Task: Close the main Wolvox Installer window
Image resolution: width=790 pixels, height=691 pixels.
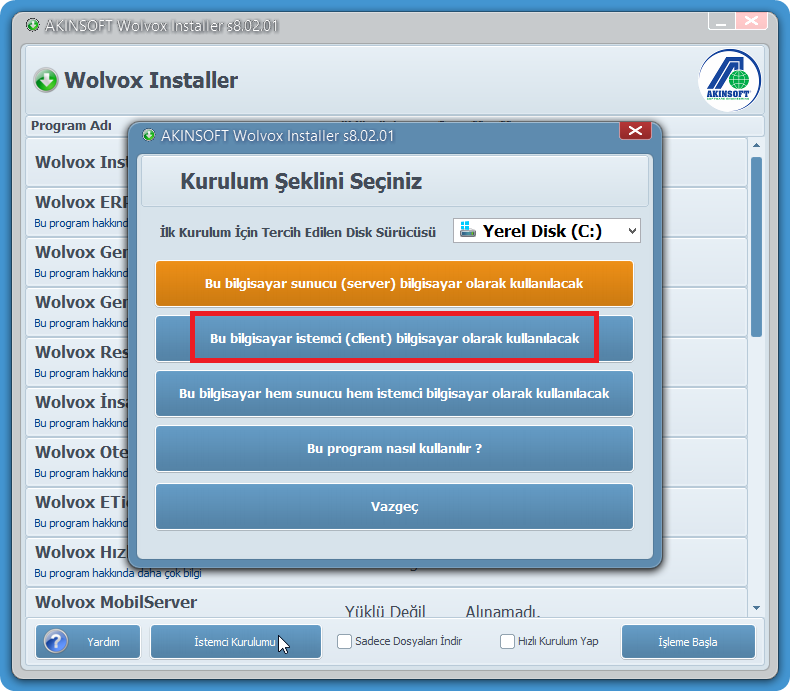Action: click(751, 22)
